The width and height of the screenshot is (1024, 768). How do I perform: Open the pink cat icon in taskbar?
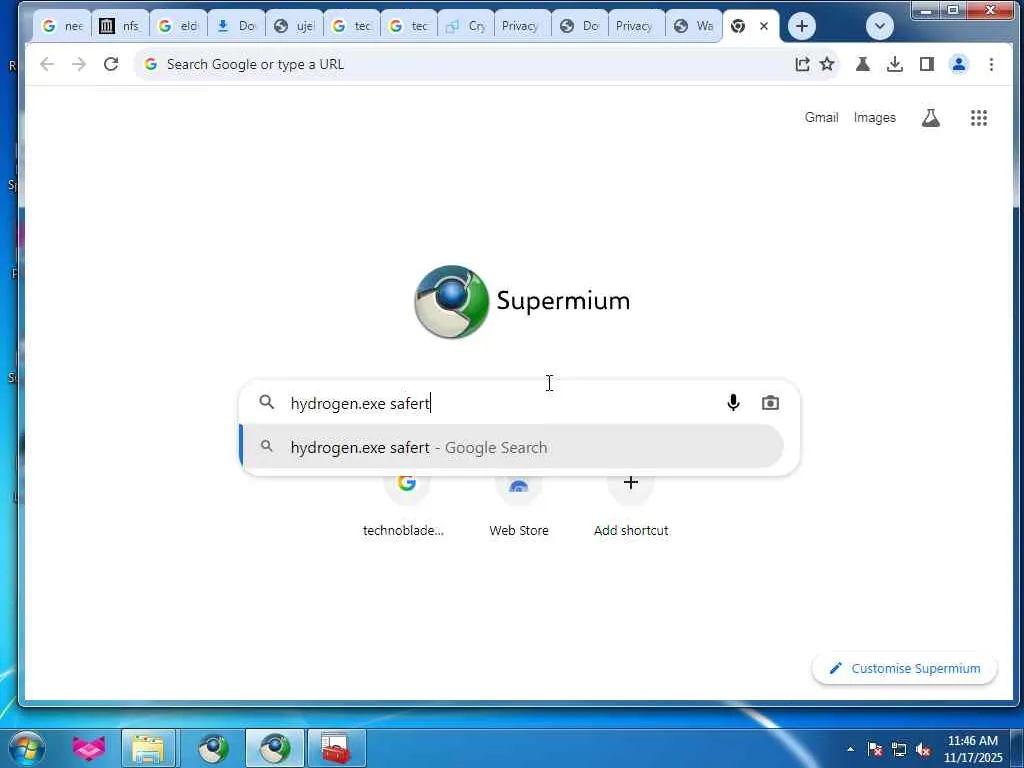pyautogui.click(x=88, y=748)
